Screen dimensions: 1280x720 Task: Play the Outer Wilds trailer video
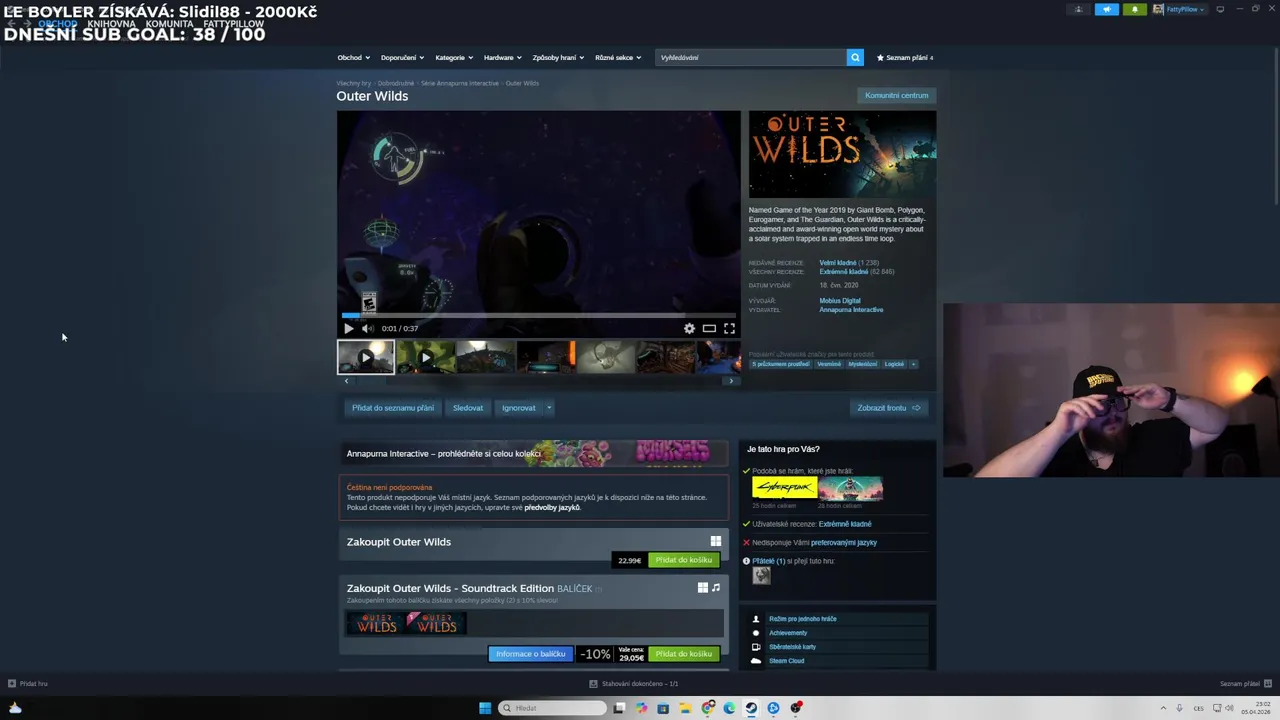[349, 328]
